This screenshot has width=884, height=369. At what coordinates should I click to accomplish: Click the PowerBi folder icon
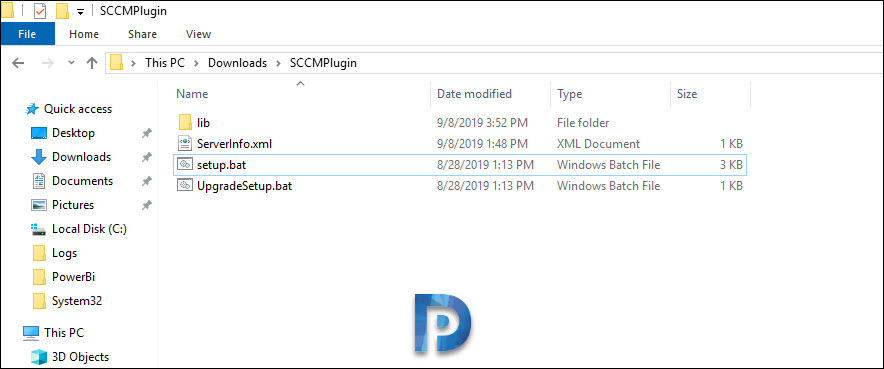[x=39, y=277]
